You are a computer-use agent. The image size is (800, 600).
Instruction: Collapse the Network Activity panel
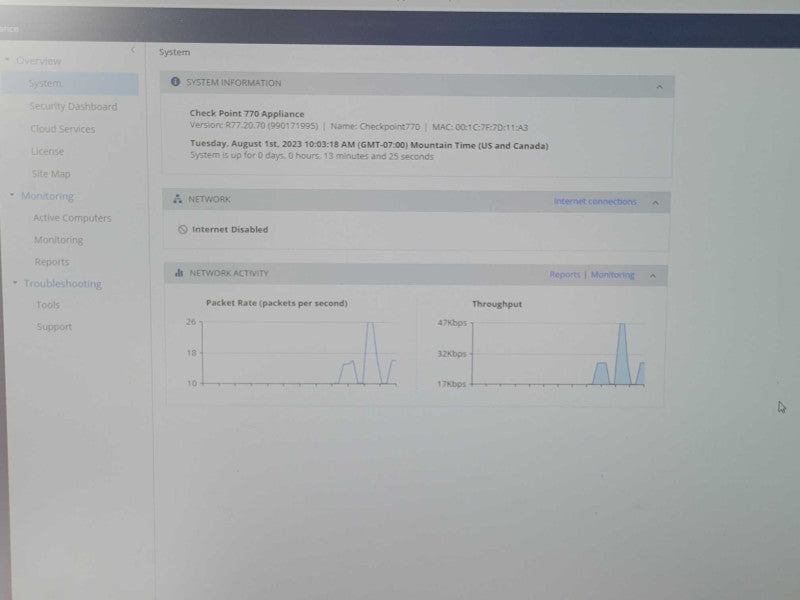click(x=653, y=276)
